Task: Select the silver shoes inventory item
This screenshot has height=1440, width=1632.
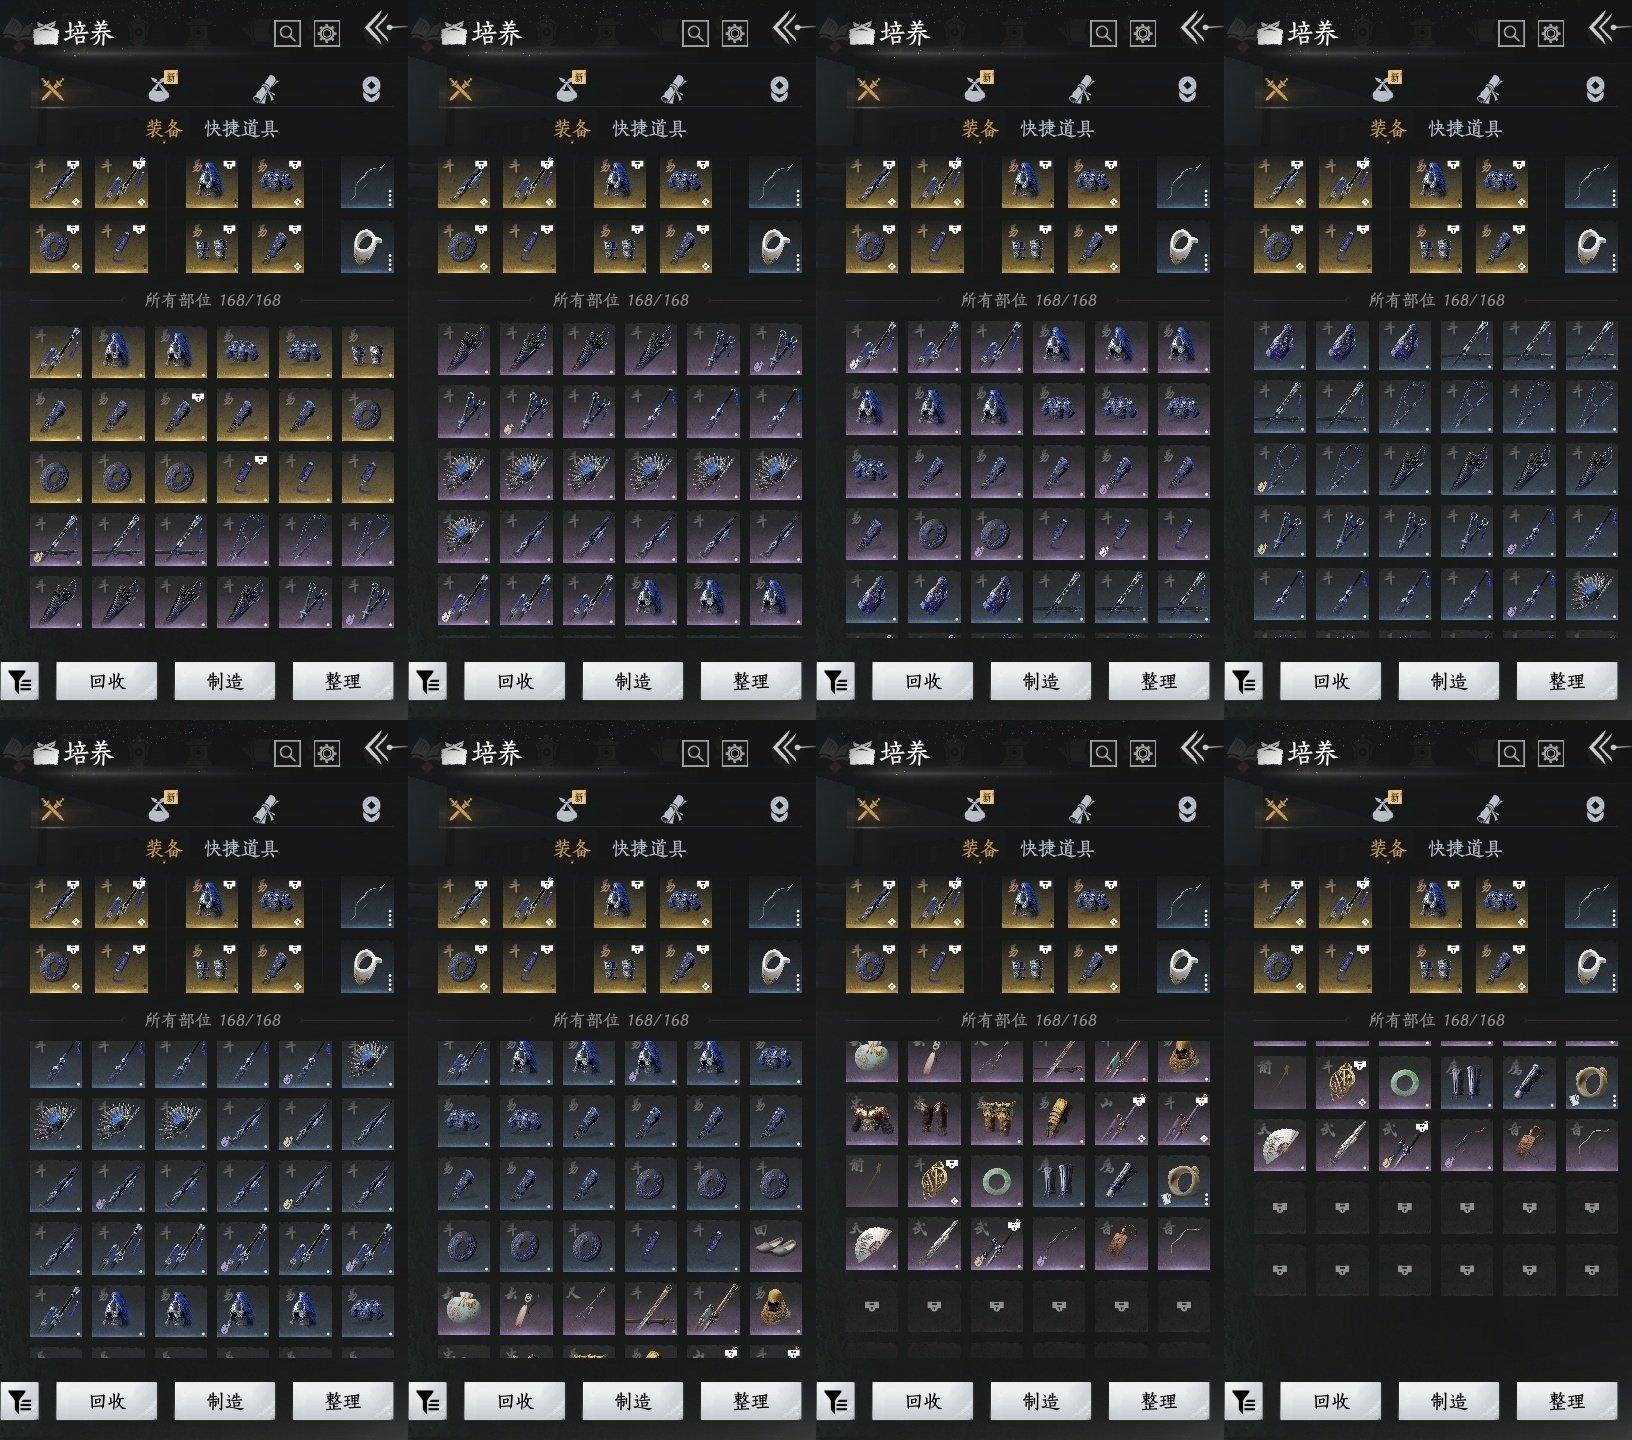Action: point(775,1246)
